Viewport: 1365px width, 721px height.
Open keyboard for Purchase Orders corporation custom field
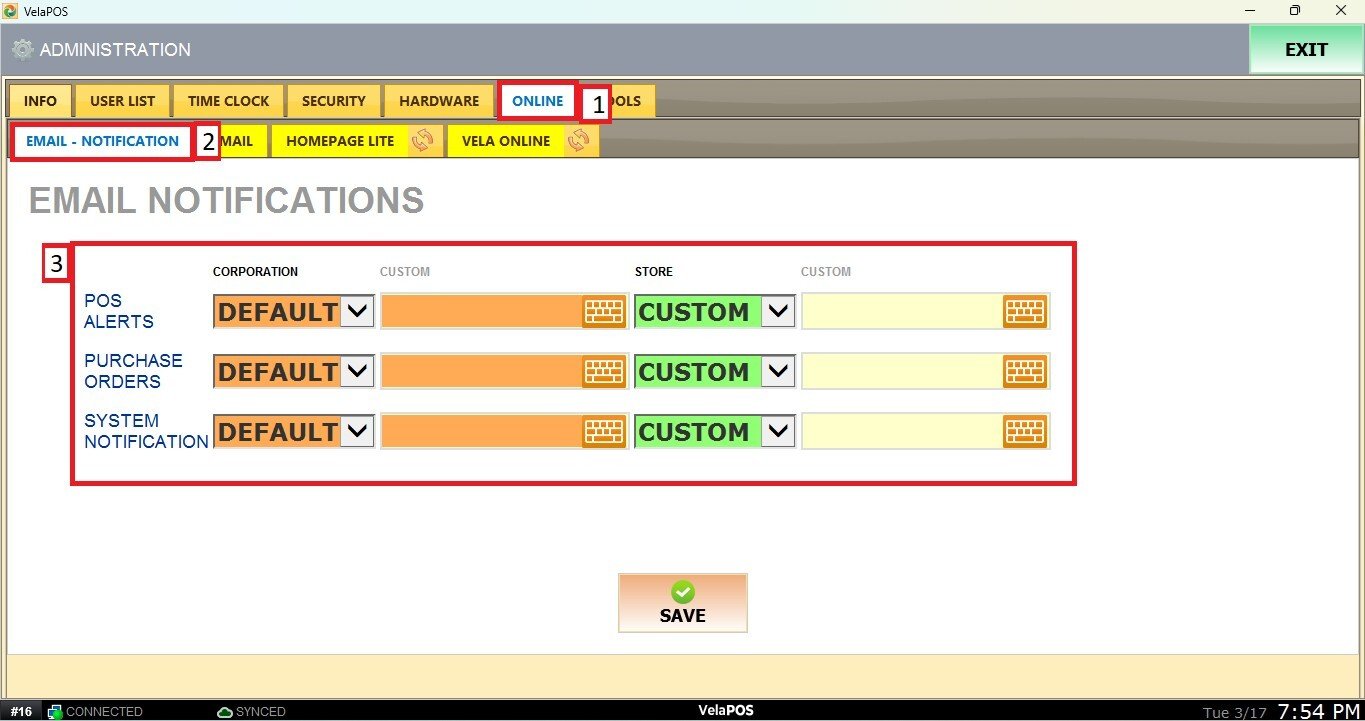(604, 372)
